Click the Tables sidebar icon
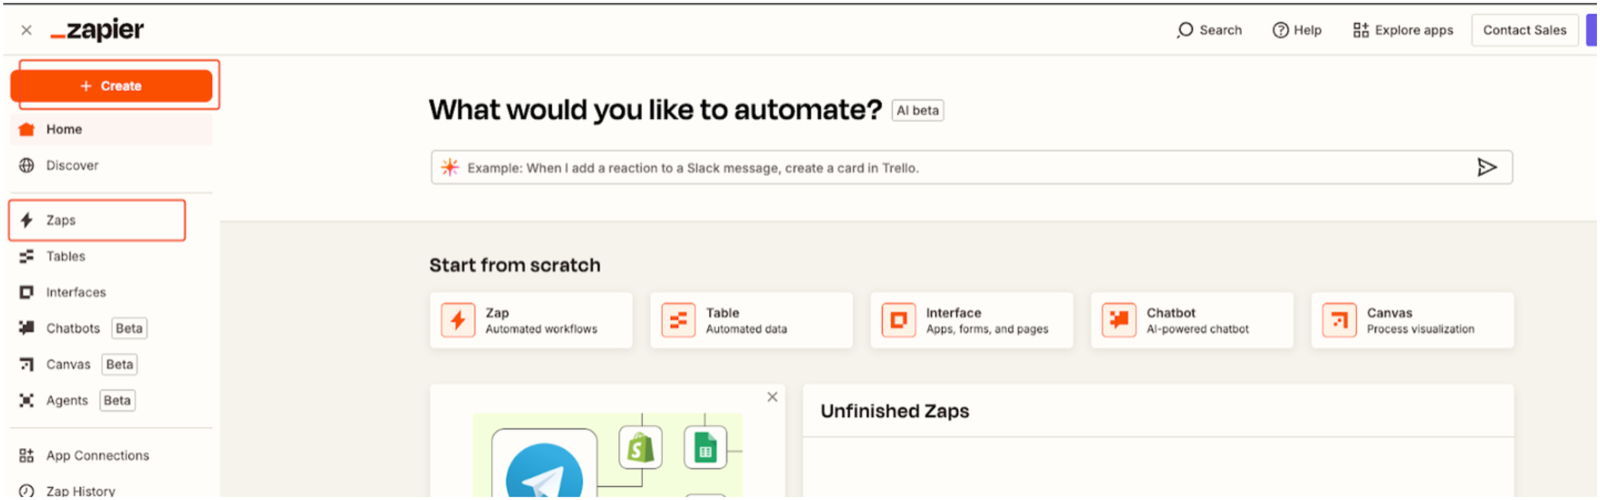Viewport: 1600px width, 500px height. [27, 256]
